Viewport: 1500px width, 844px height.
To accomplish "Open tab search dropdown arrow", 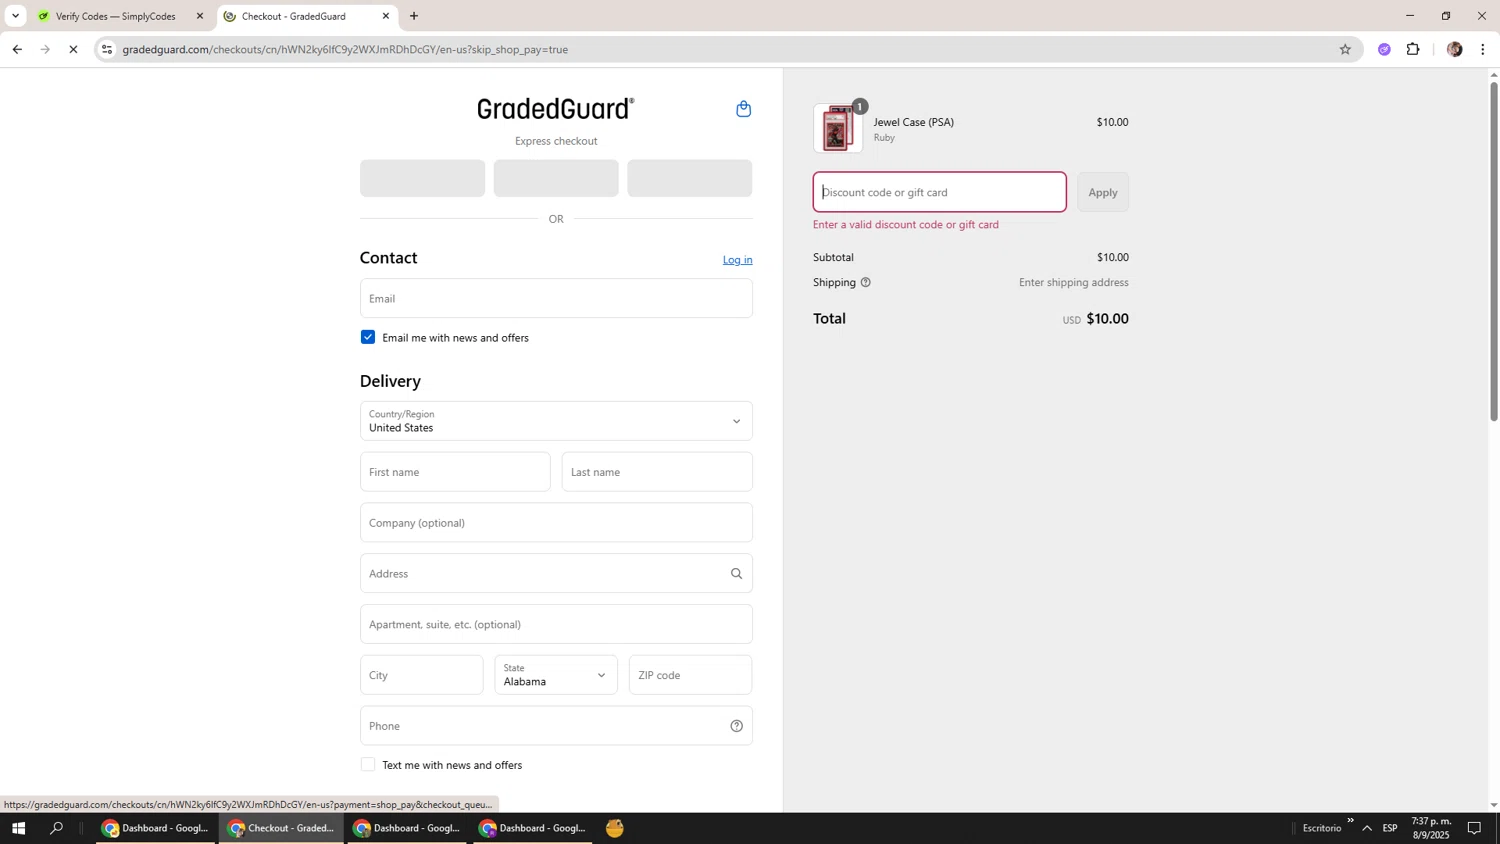I will coord(15,16).
